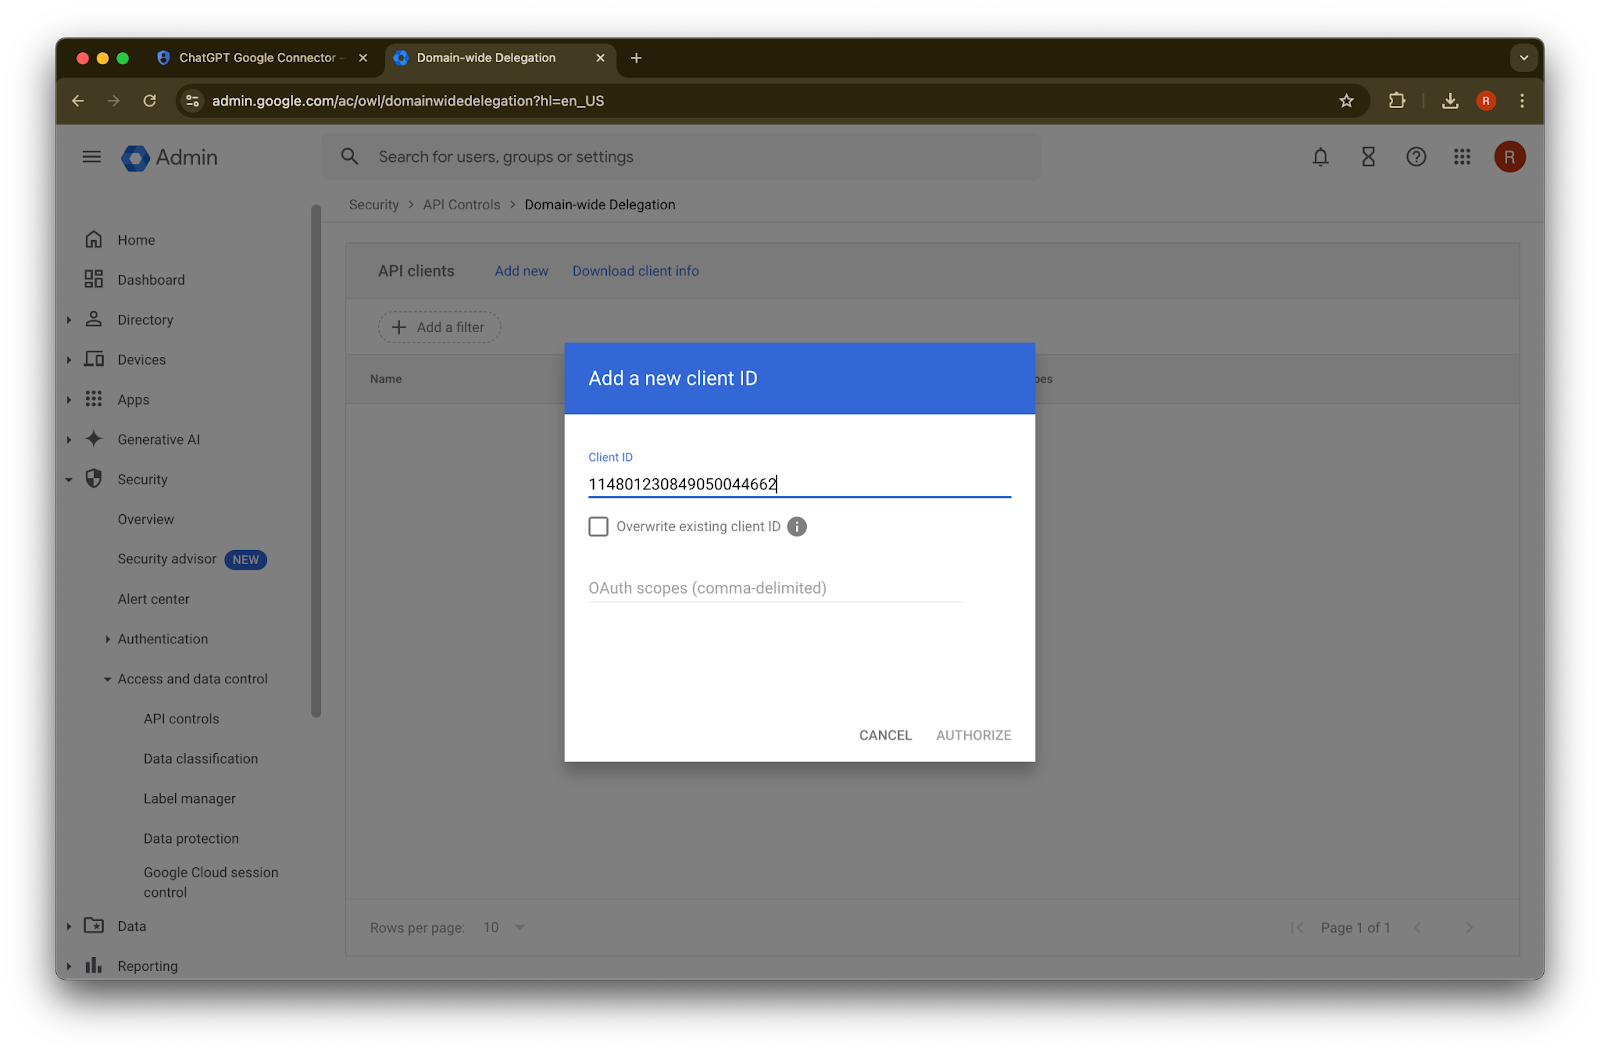
Task: Open Google Cloud session control
Action: [x=211, y=882]
